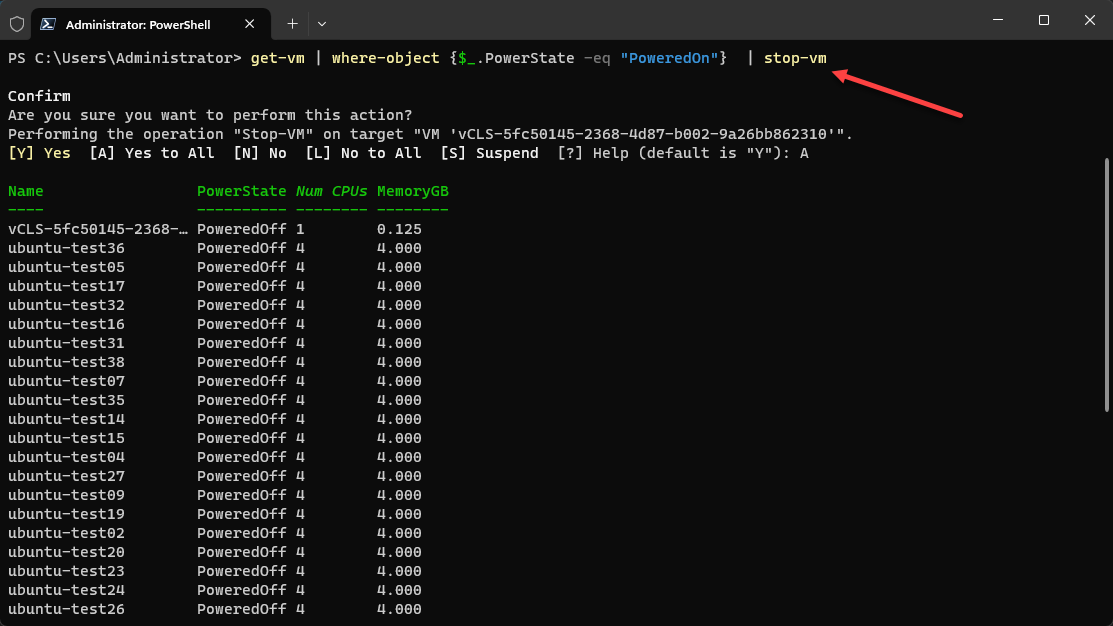Screen dimensions: 1113x626
Task: Click the PowerShell icon on the tab
Action: (x=49, y=24)
